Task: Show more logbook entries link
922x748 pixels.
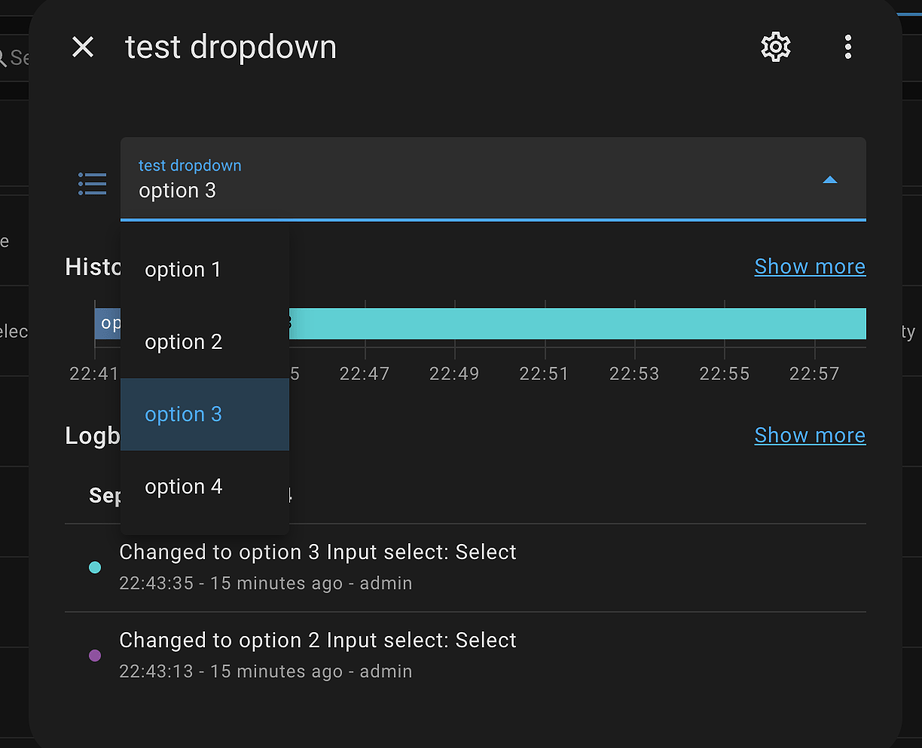Action: (x=809, y=435)
